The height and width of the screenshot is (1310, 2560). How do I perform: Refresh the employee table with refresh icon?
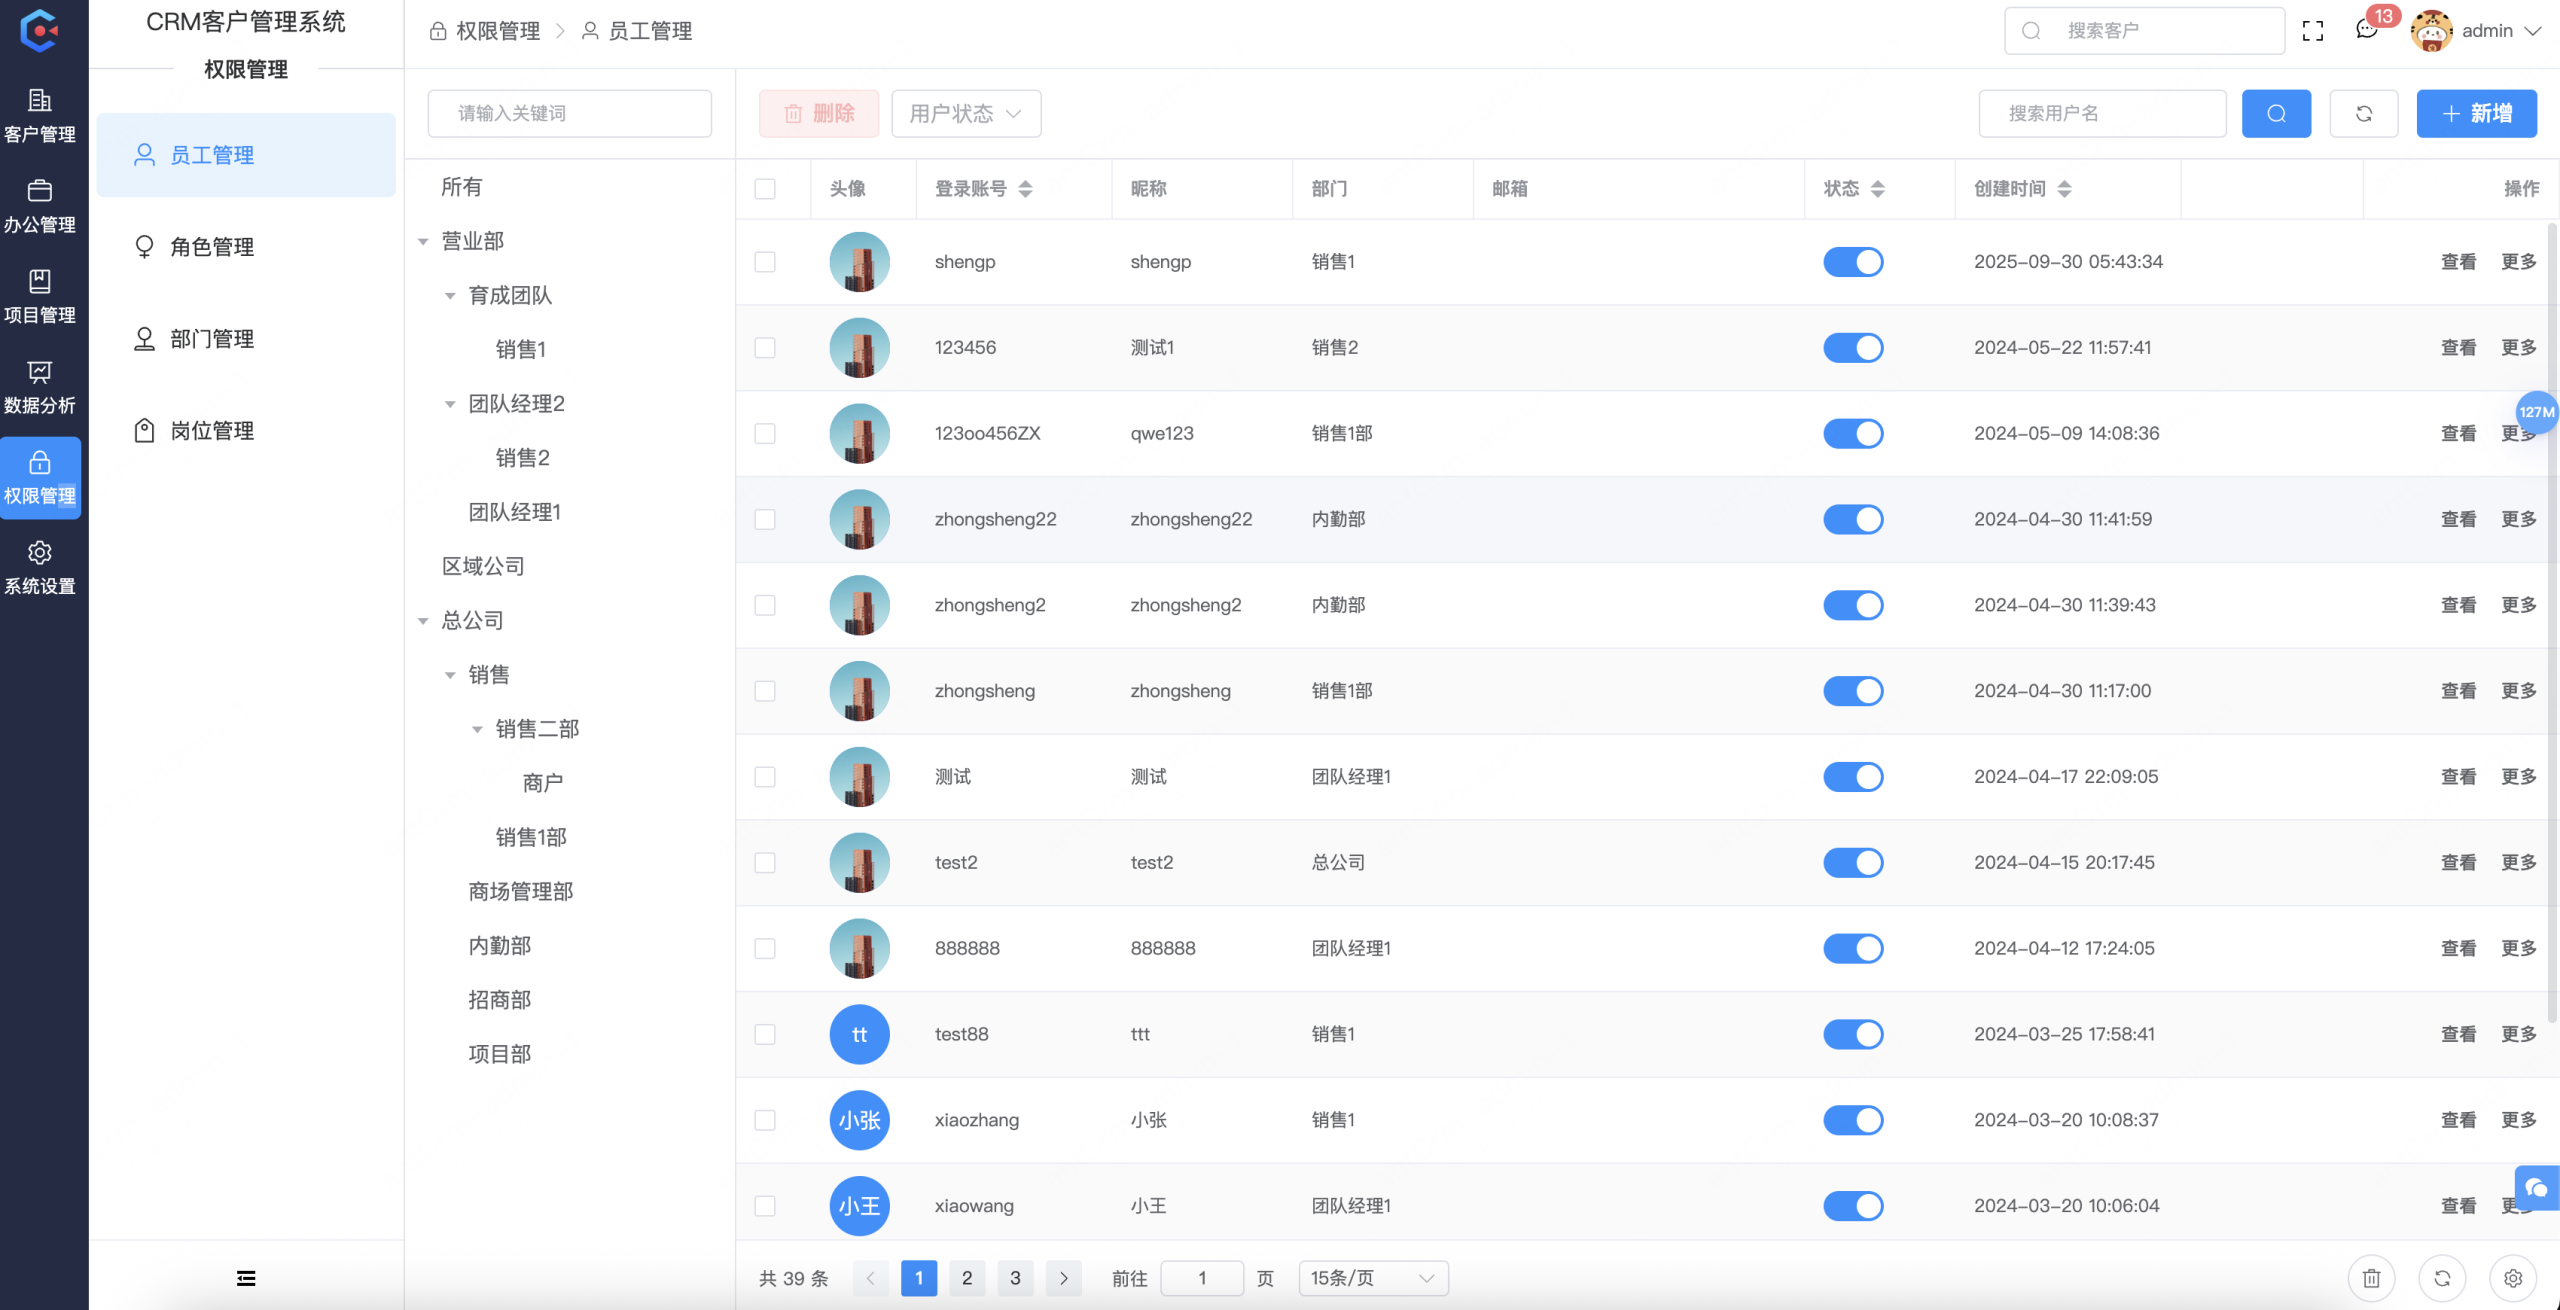tap(2365, 113)
